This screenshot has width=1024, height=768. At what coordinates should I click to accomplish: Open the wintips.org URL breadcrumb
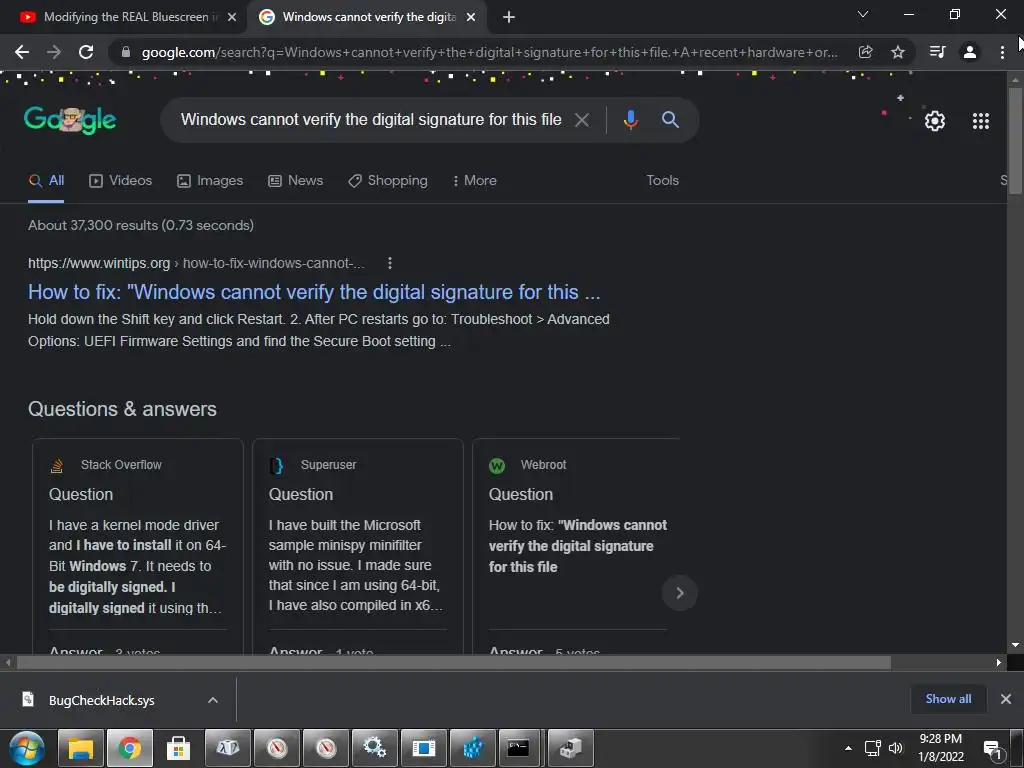pyautogui.click(x=196, y=263)
